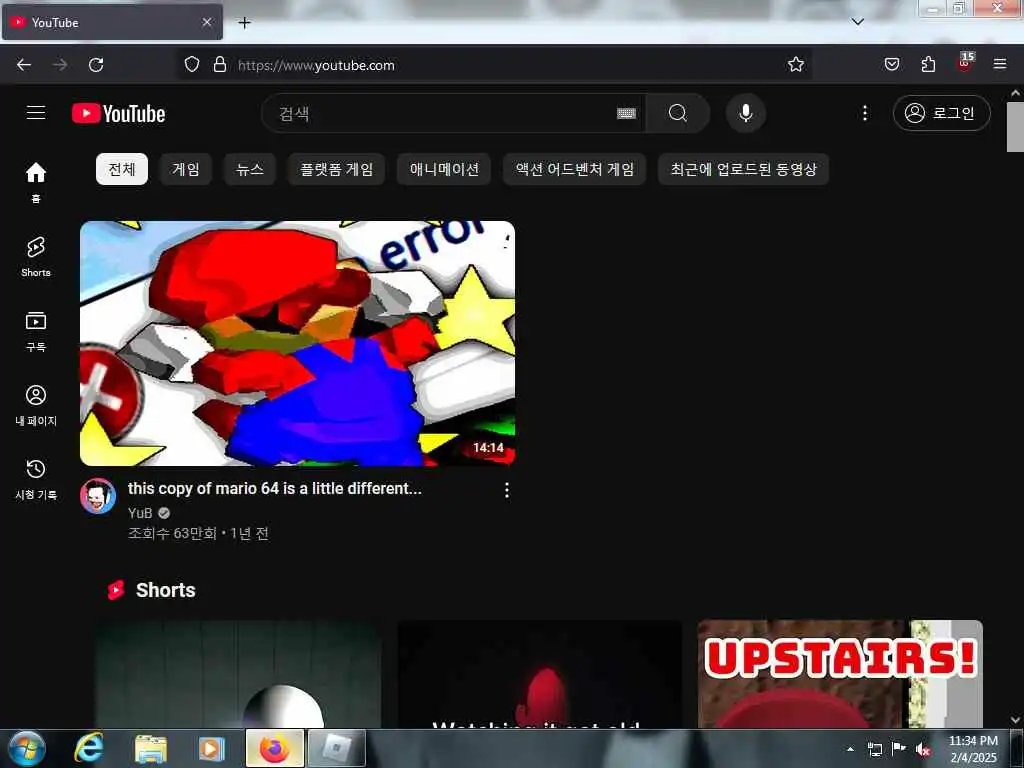Open a new tab with plus button
The width and height of the screenshot is (1024, 768).
(244, 23)
